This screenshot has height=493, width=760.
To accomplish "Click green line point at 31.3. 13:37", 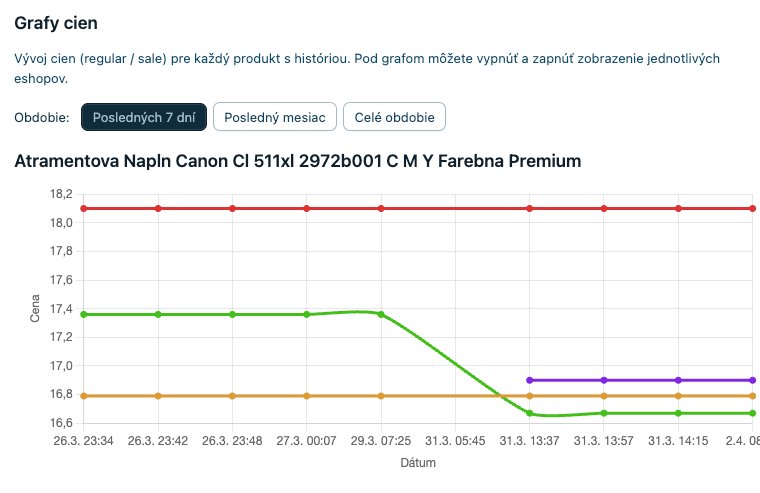I will (x=530, y=413).
